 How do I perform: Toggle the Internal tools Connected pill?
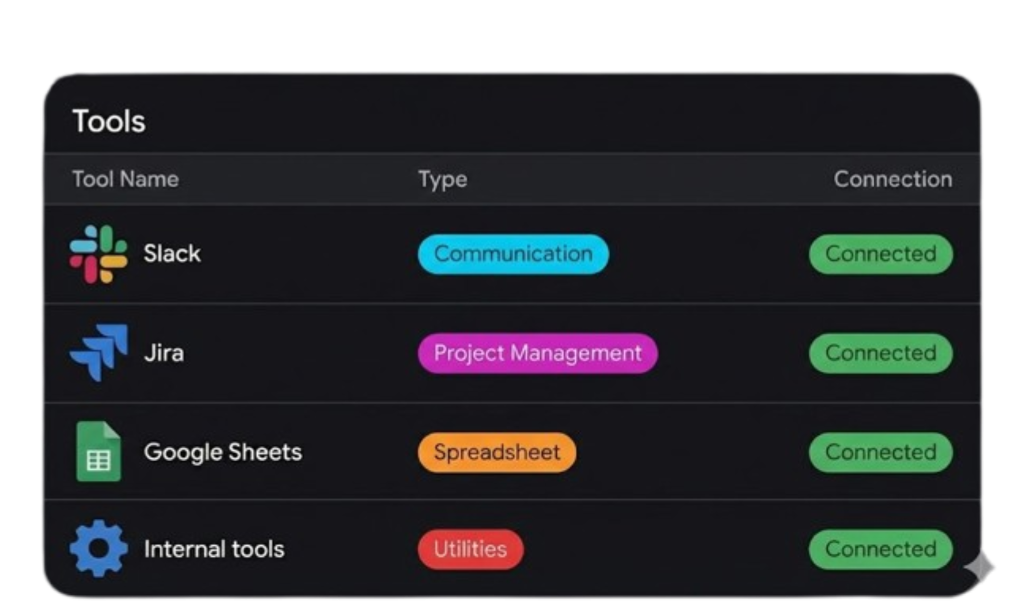(x=880, y=549)
